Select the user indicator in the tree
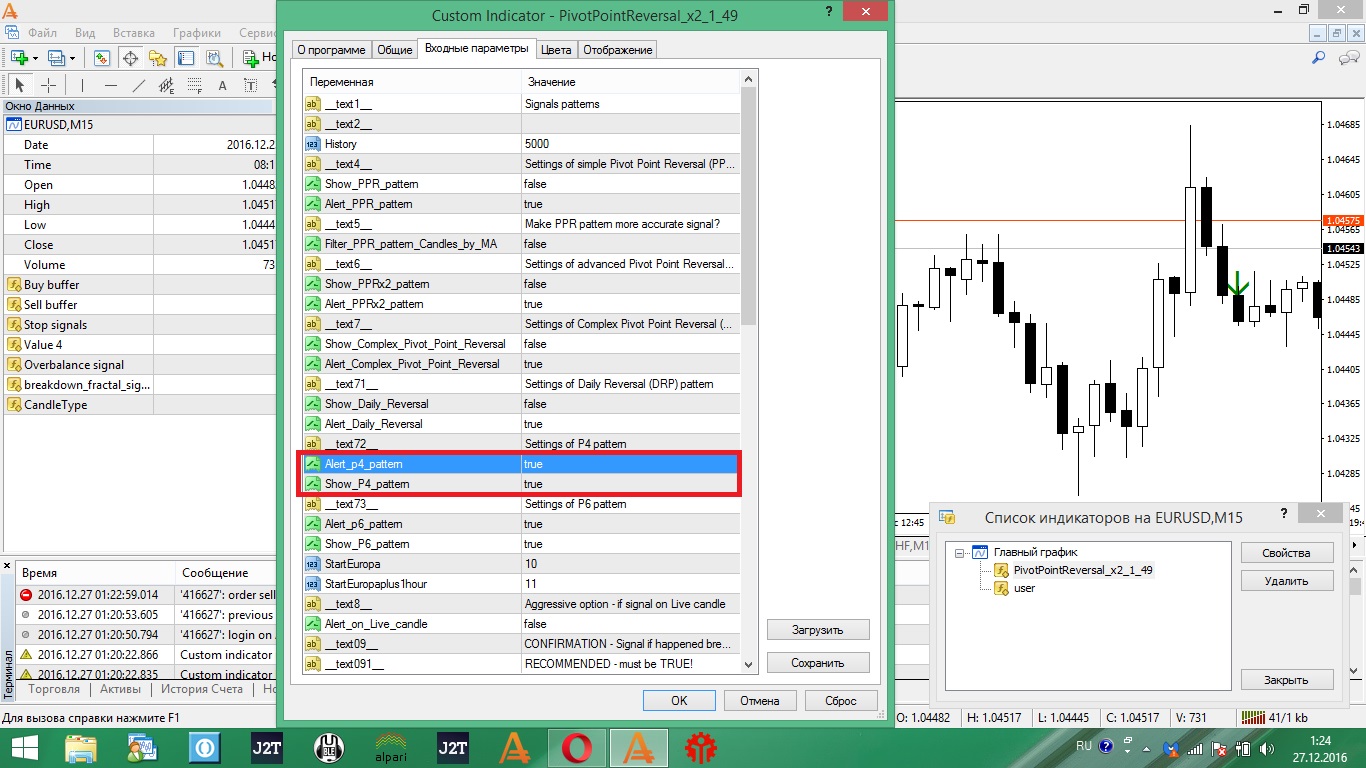Viewport: 1366px width, 768px height. [x=1024, y=588]
